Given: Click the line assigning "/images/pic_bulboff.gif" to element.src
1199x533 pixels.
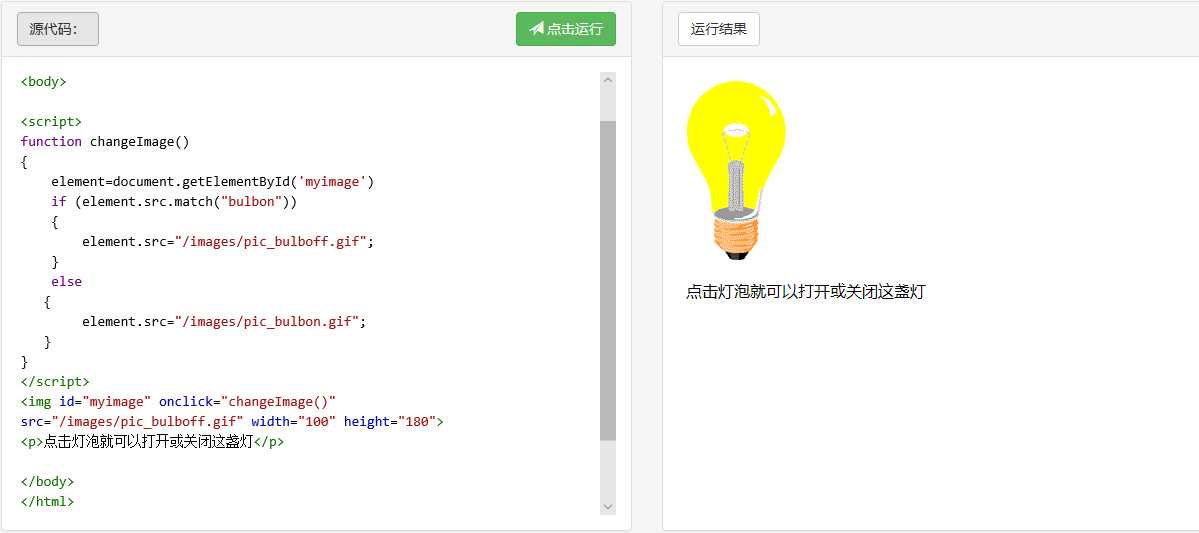Looking at the screenshot, I should pyautogui.click(x=228, y=242).
